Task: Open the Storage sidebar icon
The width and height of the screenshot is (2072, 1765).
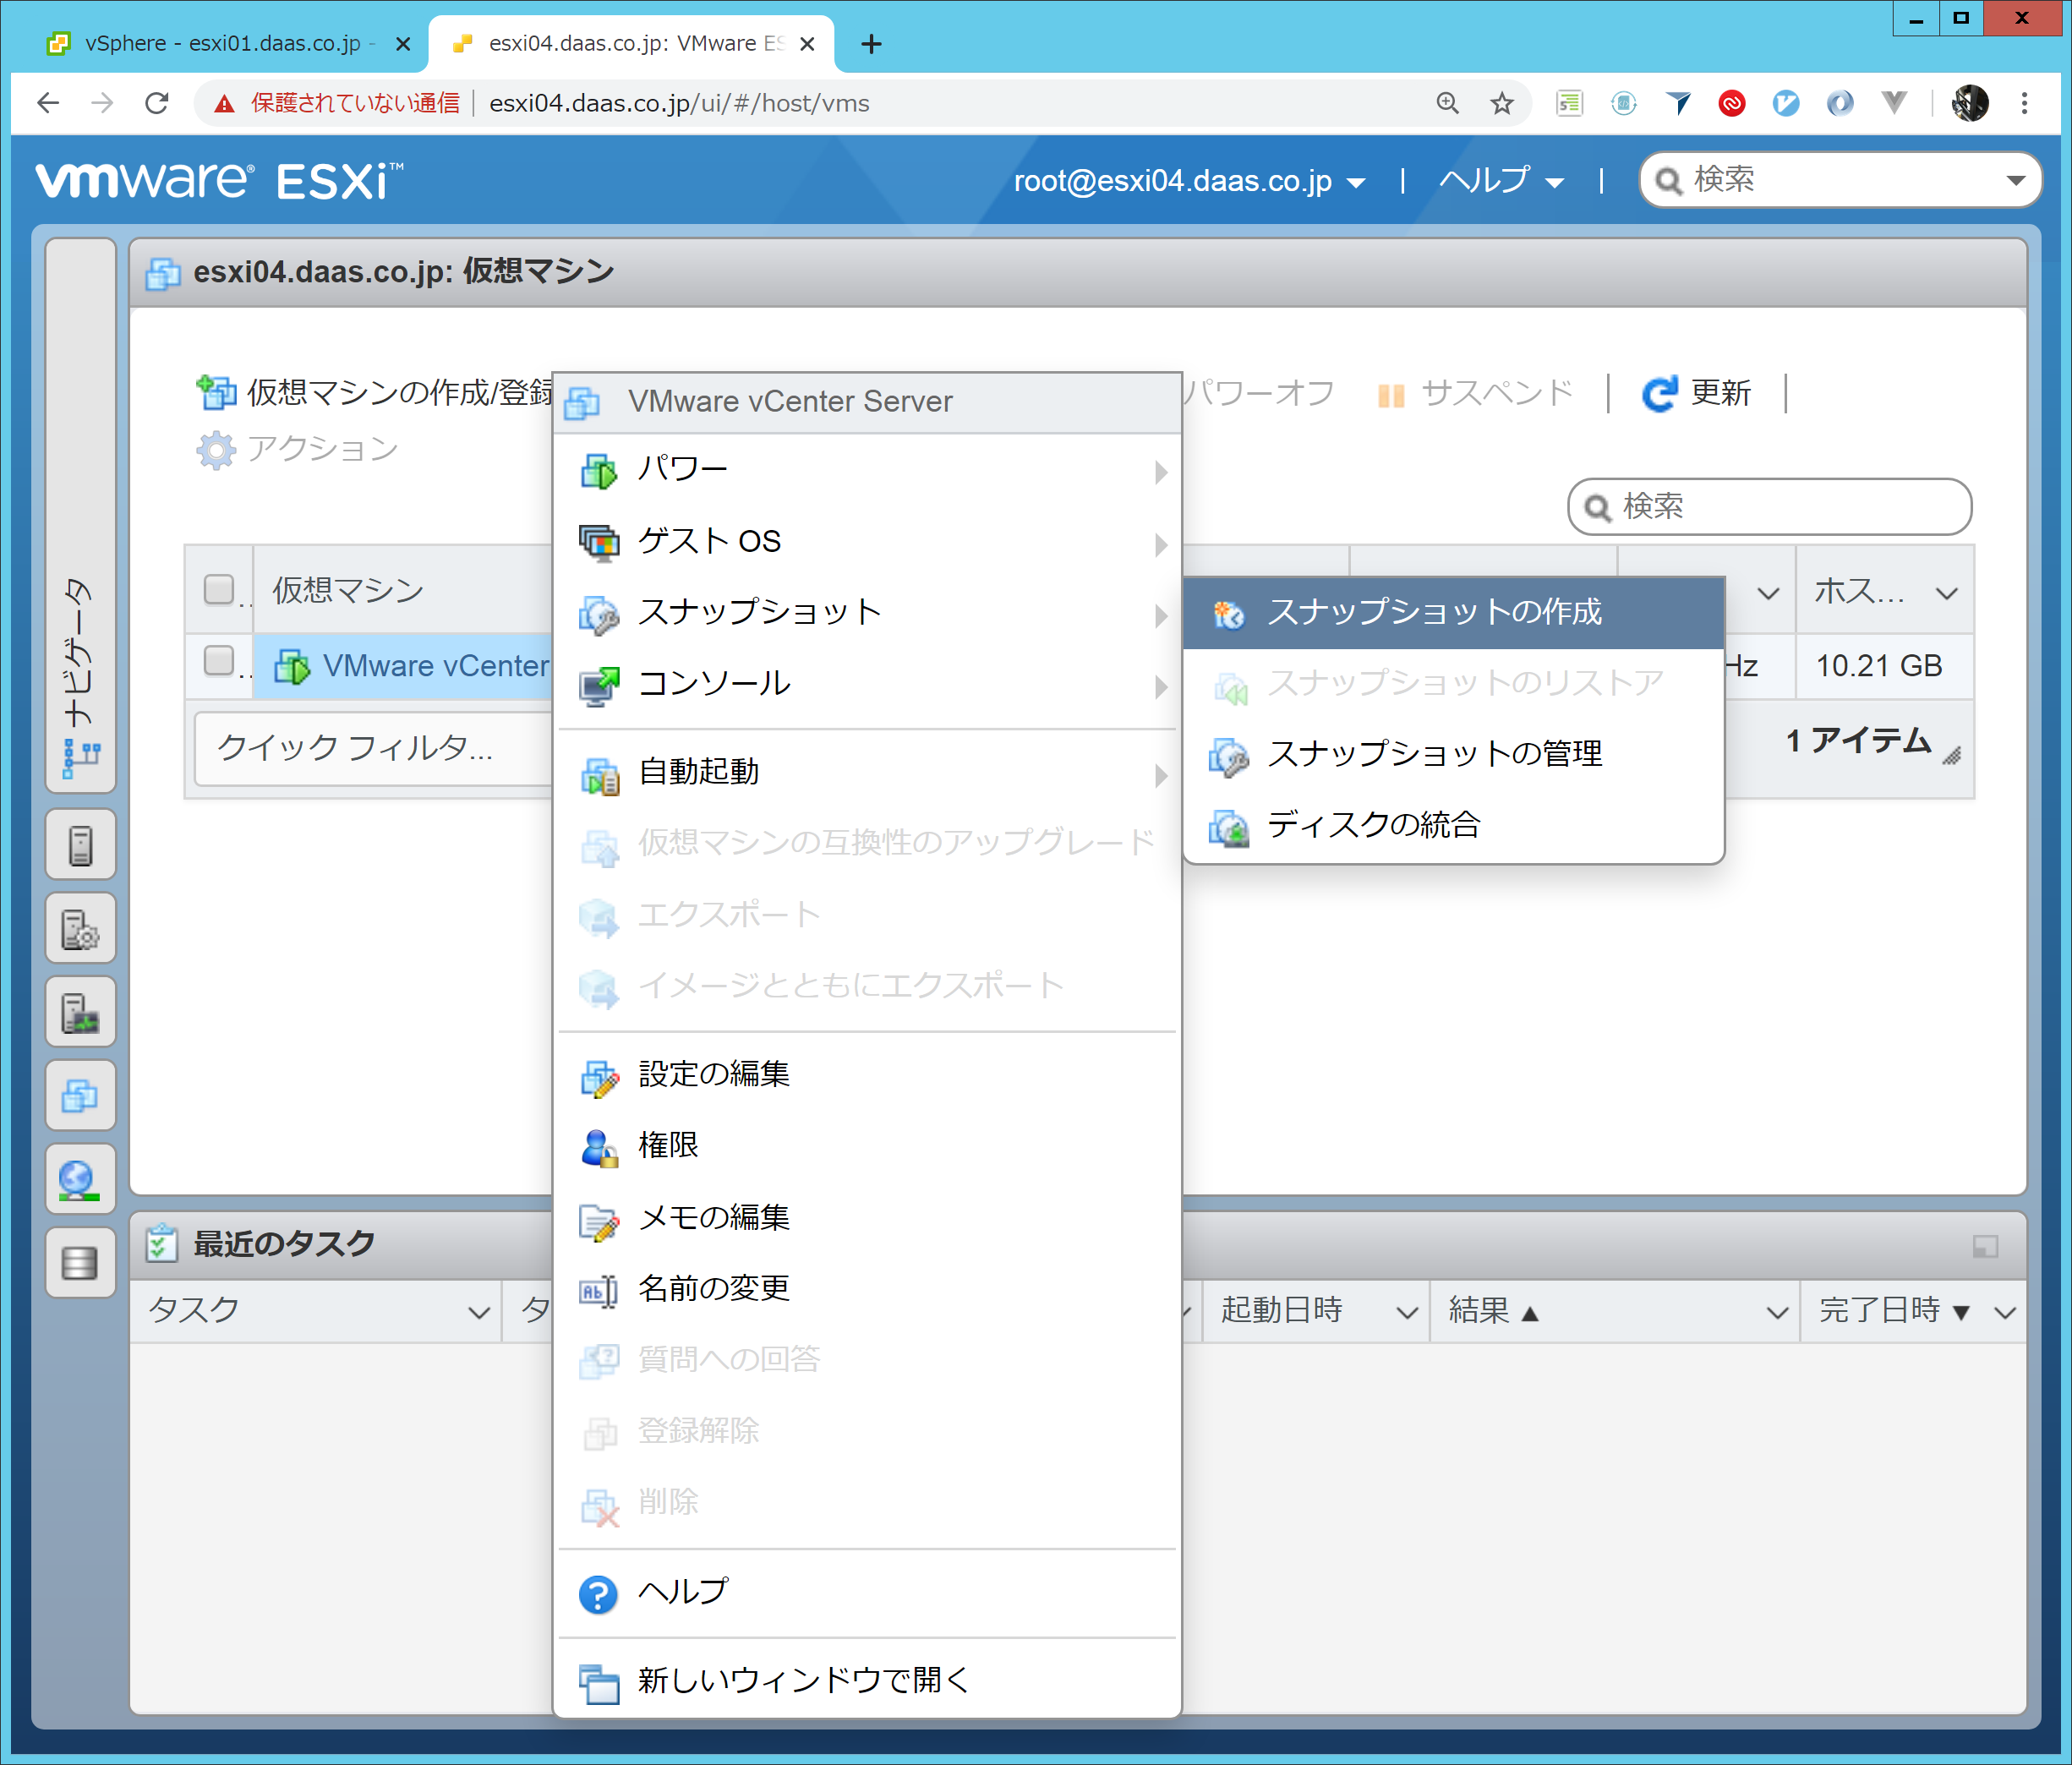Action: [x=80, y=1264]
